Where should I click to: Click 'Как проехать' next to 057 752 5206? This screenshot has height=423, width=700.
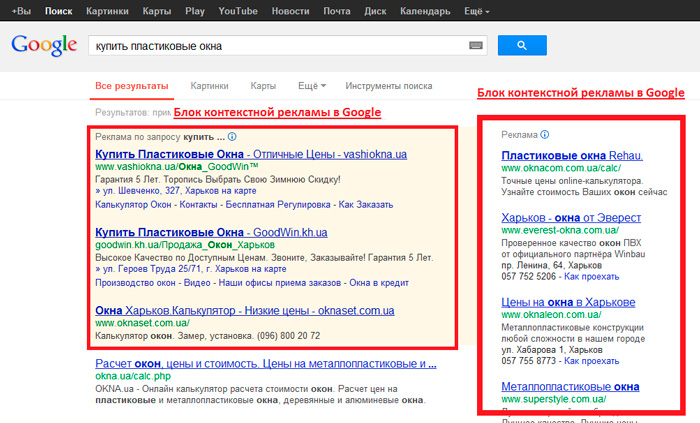592,277
